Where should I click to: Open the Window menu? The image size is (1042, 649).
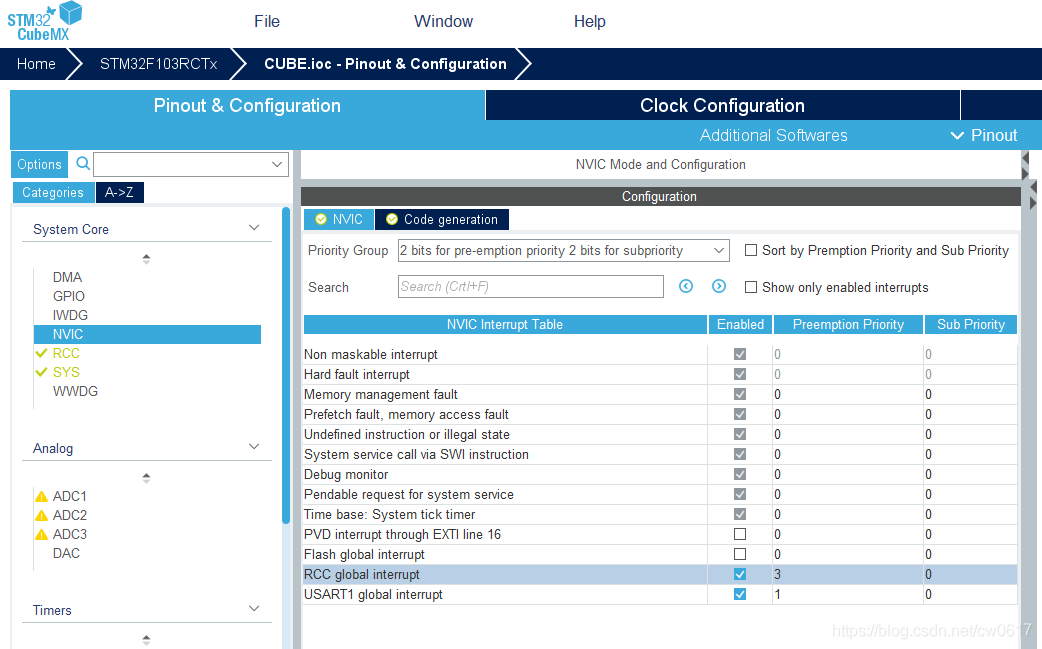pos(443,21)
